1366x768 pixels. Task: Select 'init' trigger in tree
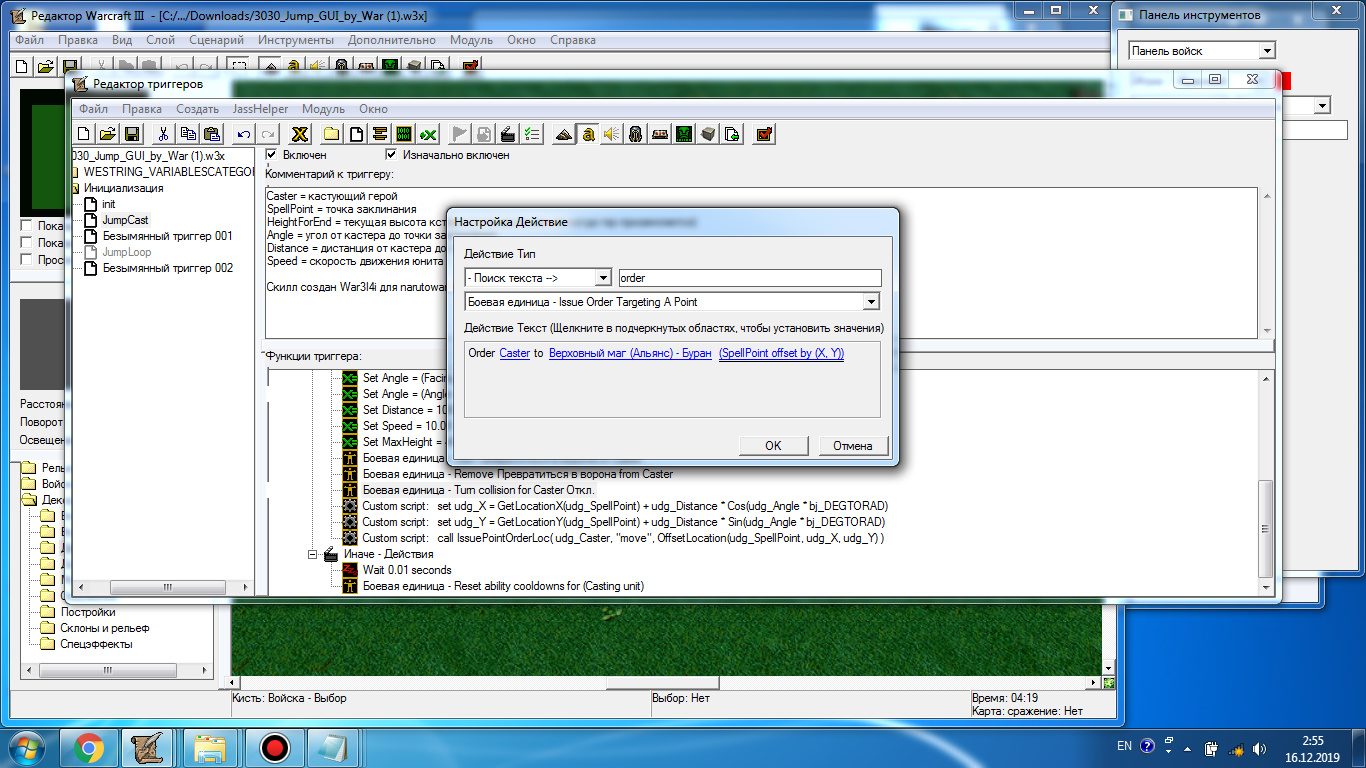coord(109,204)
